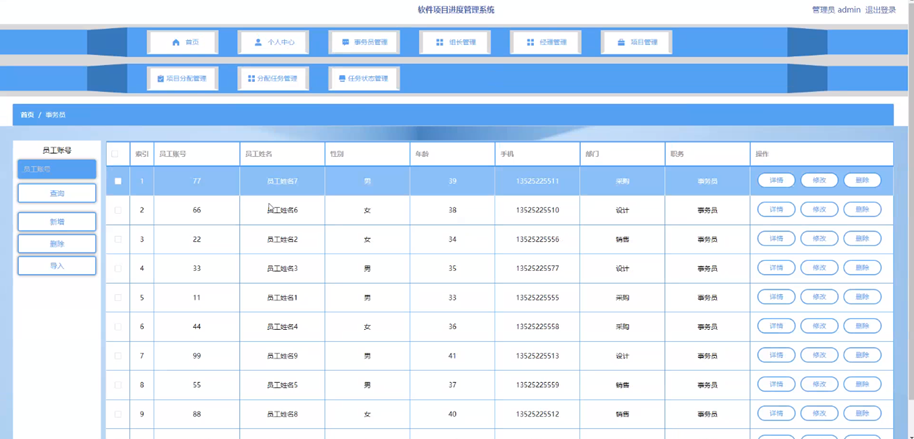914x439 pixels.
Task: Click the 新增 add button
Action: (57, 222)
